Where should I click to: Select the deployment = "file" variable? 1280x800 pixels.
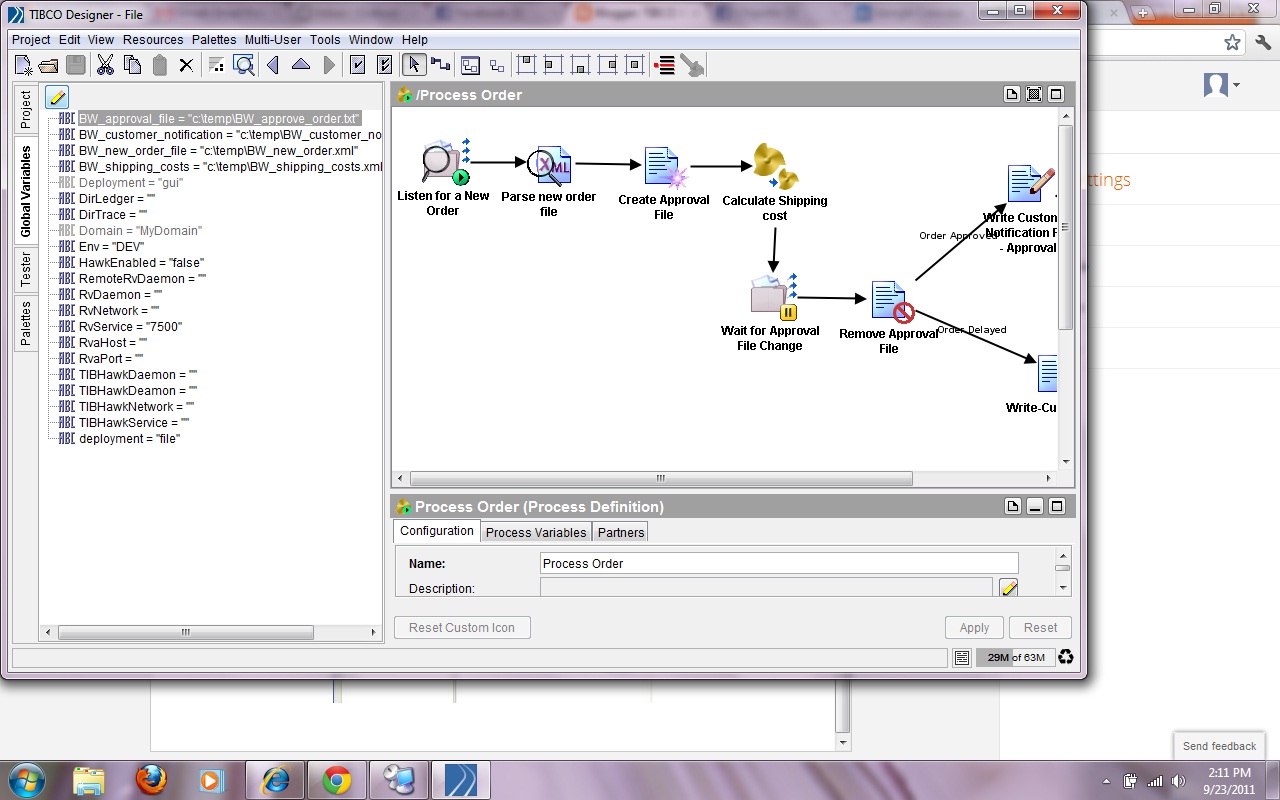(x=129, y=439)
